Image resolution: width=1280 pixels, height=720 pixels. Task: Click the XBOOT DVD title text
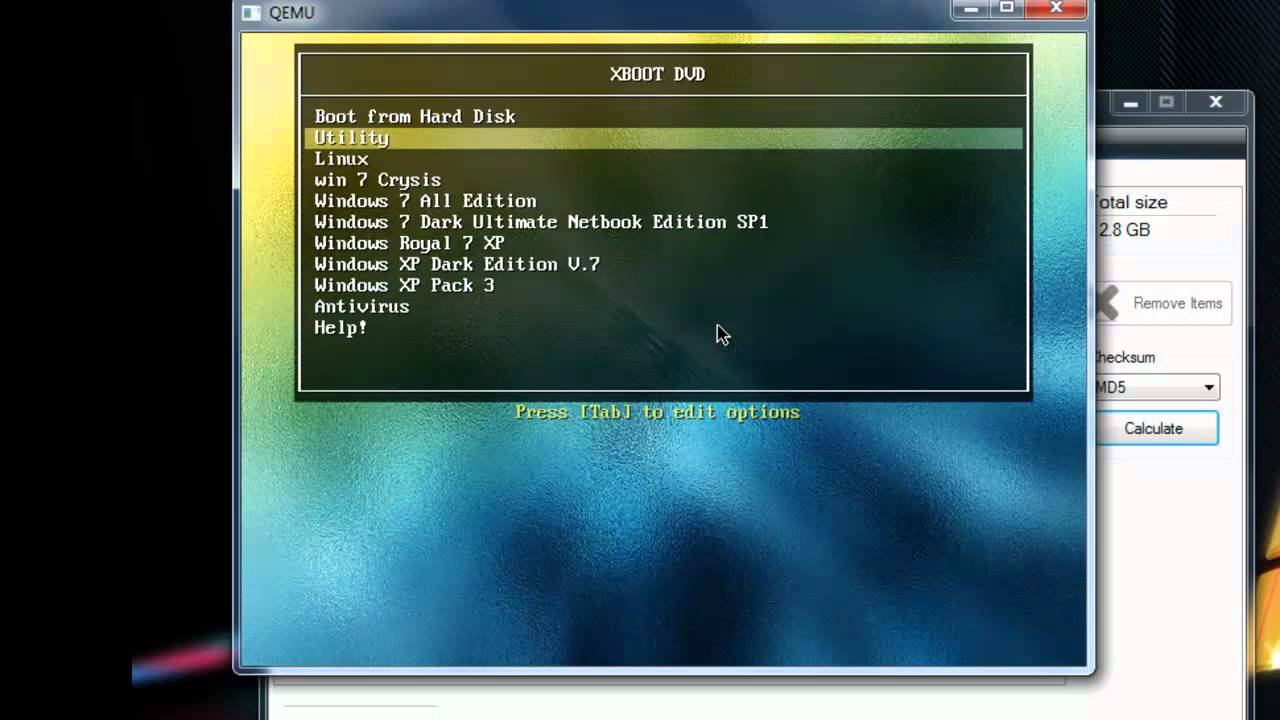point(658,74)
